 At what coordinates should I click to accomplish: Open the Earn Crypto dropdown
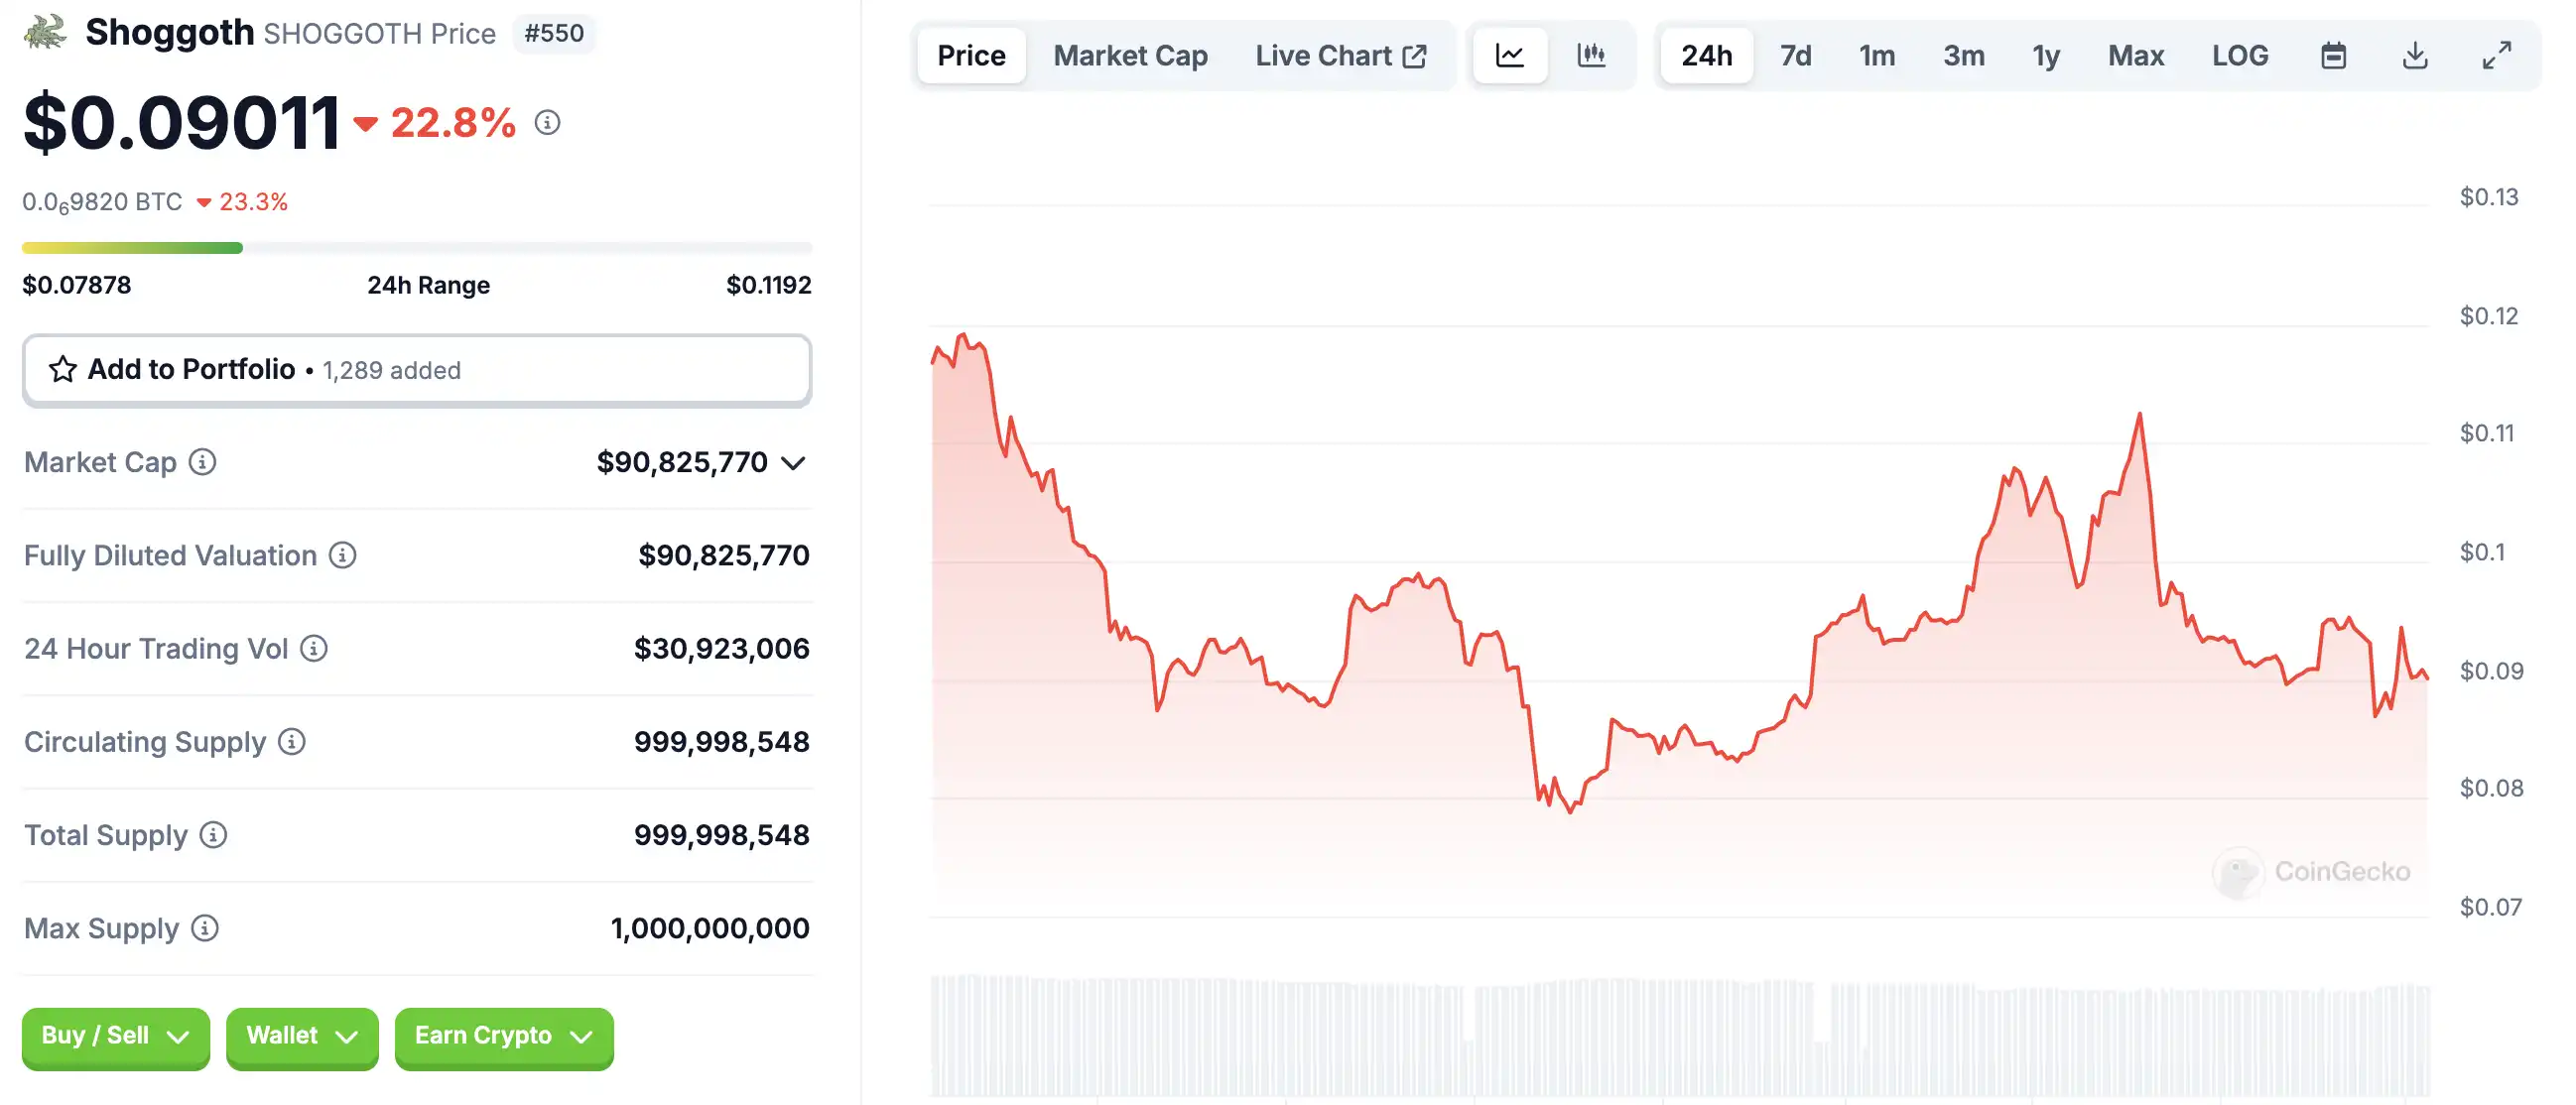pyautogui.click(x=503, y=1036)
